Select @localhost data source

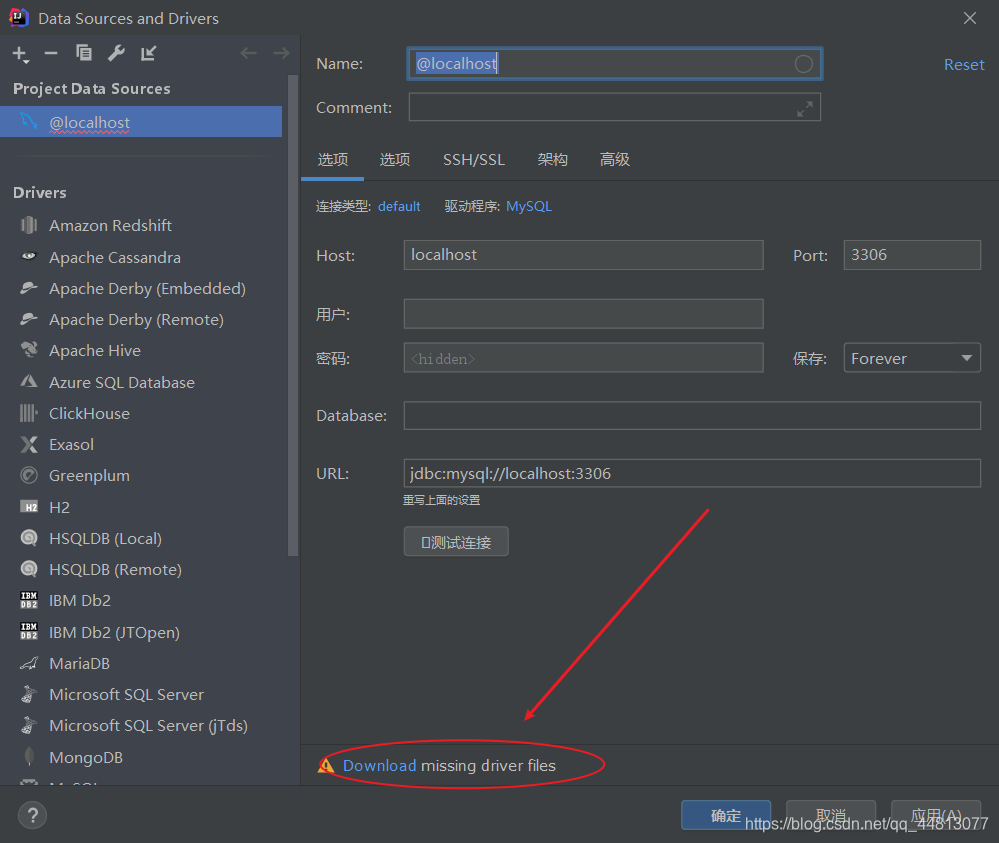point(141,122)
